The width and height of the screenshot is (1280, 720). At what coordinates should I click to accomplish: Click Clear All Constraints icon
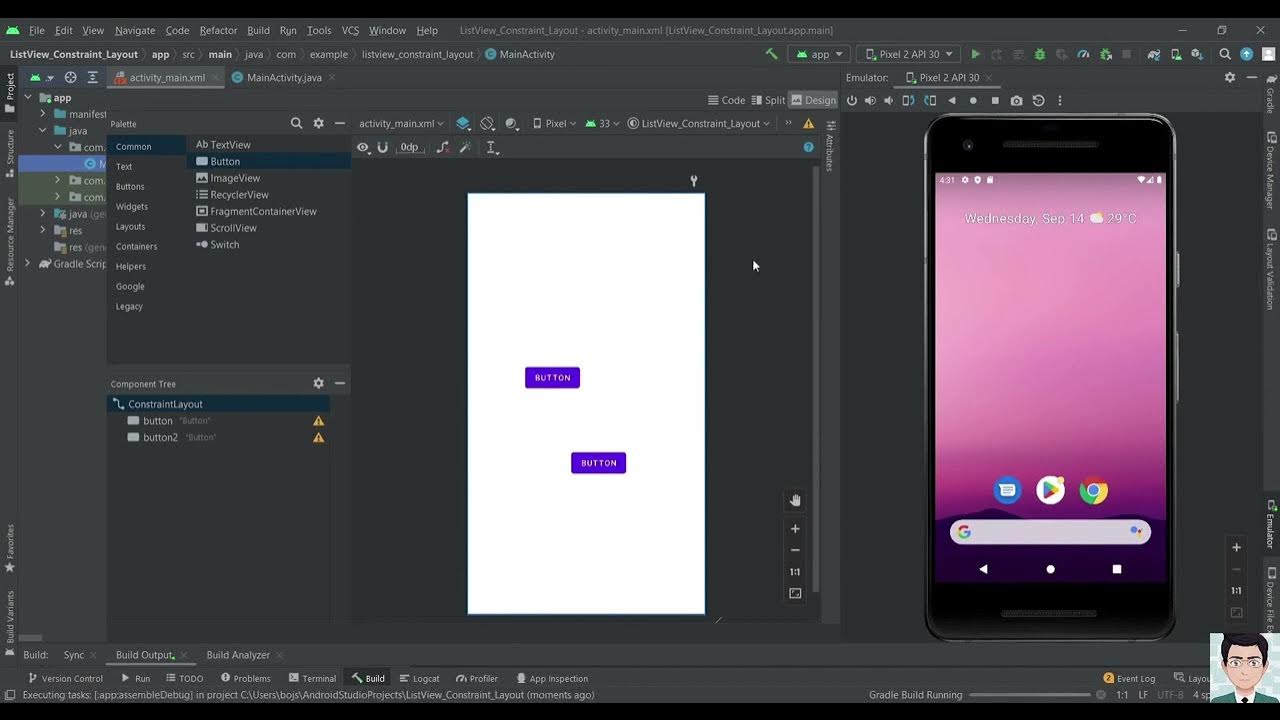(x=443, y=147)
